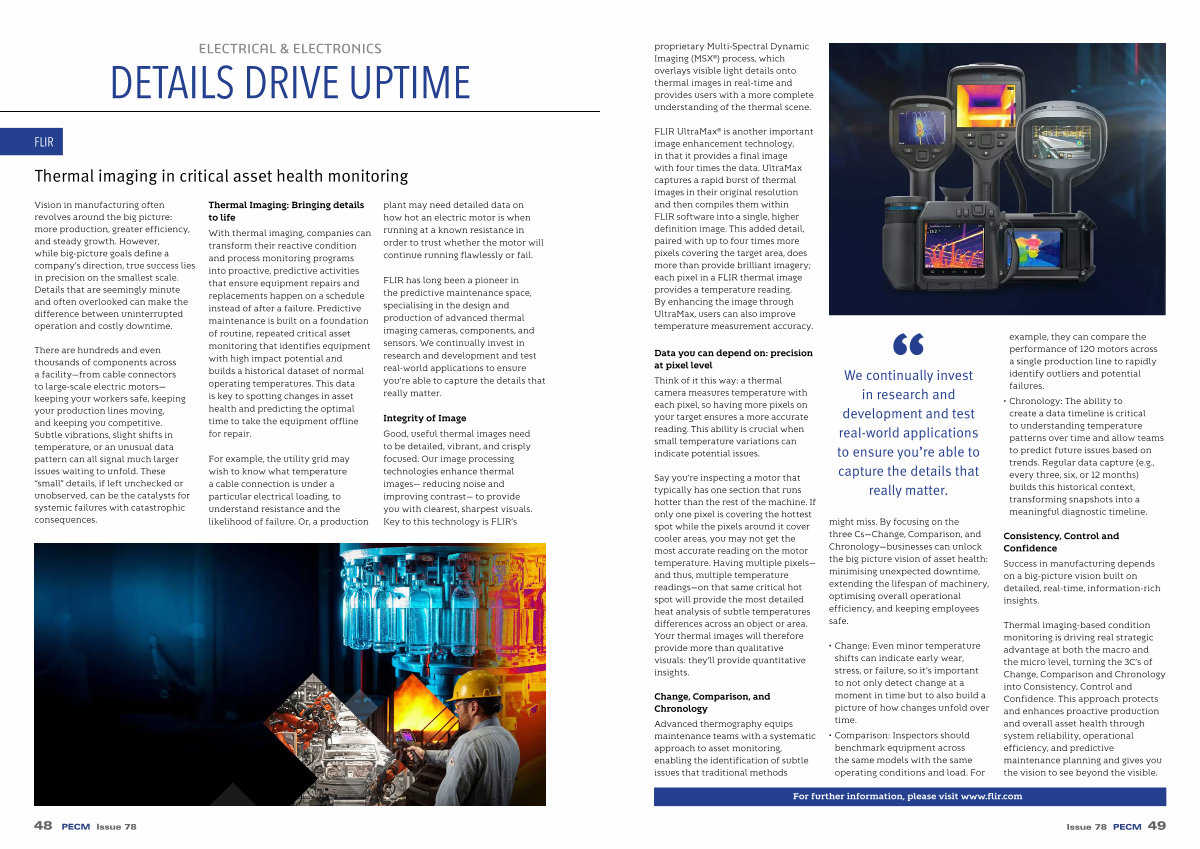Click the 'We continually invest' pull quote
Screen dimensions: 1200x849
(x=910, y=433)
